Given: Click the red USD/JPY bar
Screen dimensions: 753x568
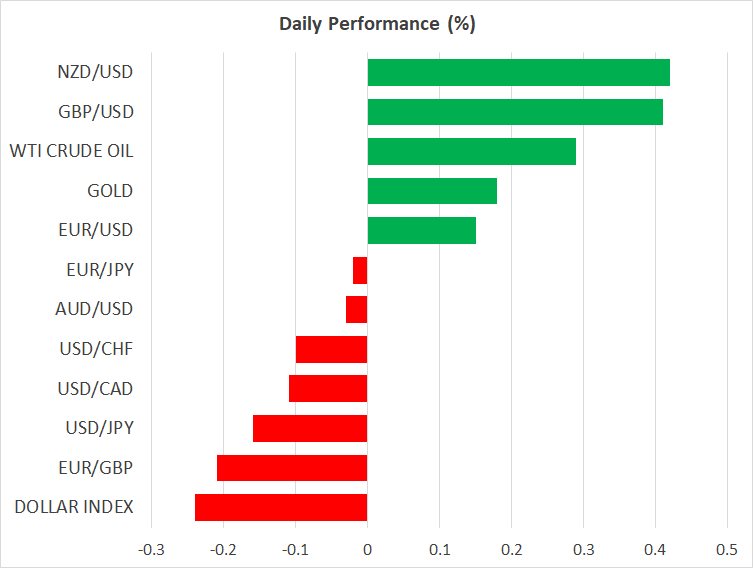Looking at the screenshot, I should [310, 428].
